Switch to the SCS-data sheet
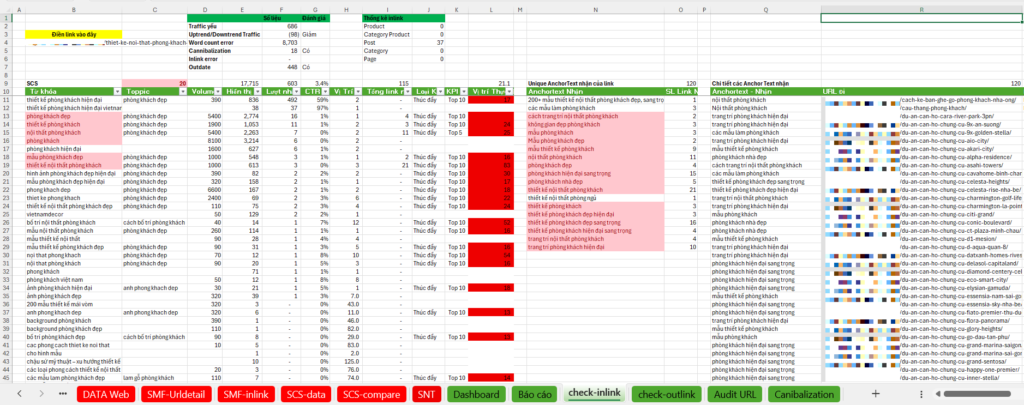Screen dimensions: 1024x405 (x=305, y=394)
